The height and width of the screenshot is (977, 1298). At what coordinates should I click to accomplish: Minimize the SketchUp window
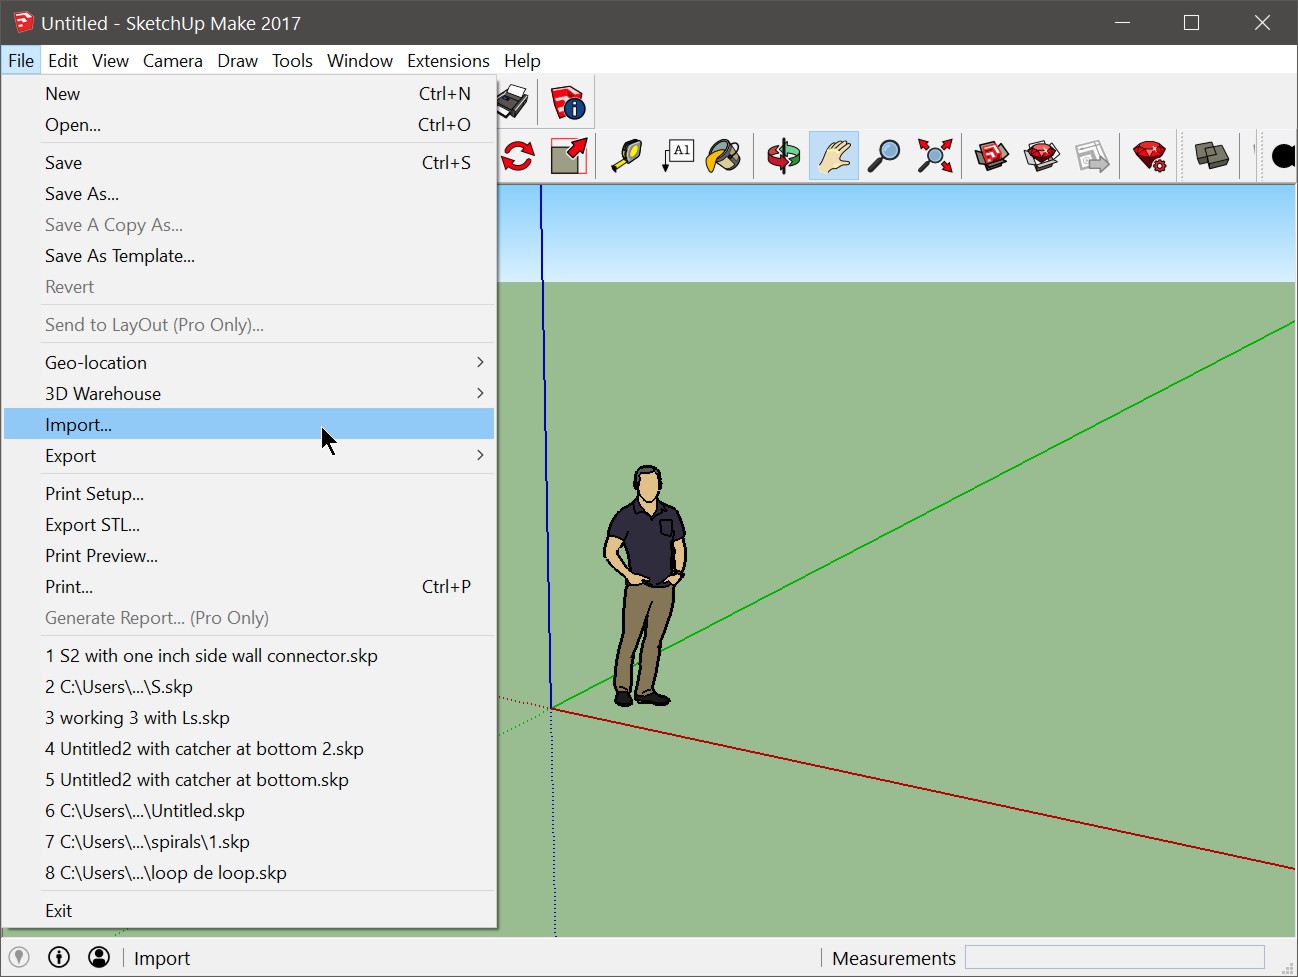1123,22
